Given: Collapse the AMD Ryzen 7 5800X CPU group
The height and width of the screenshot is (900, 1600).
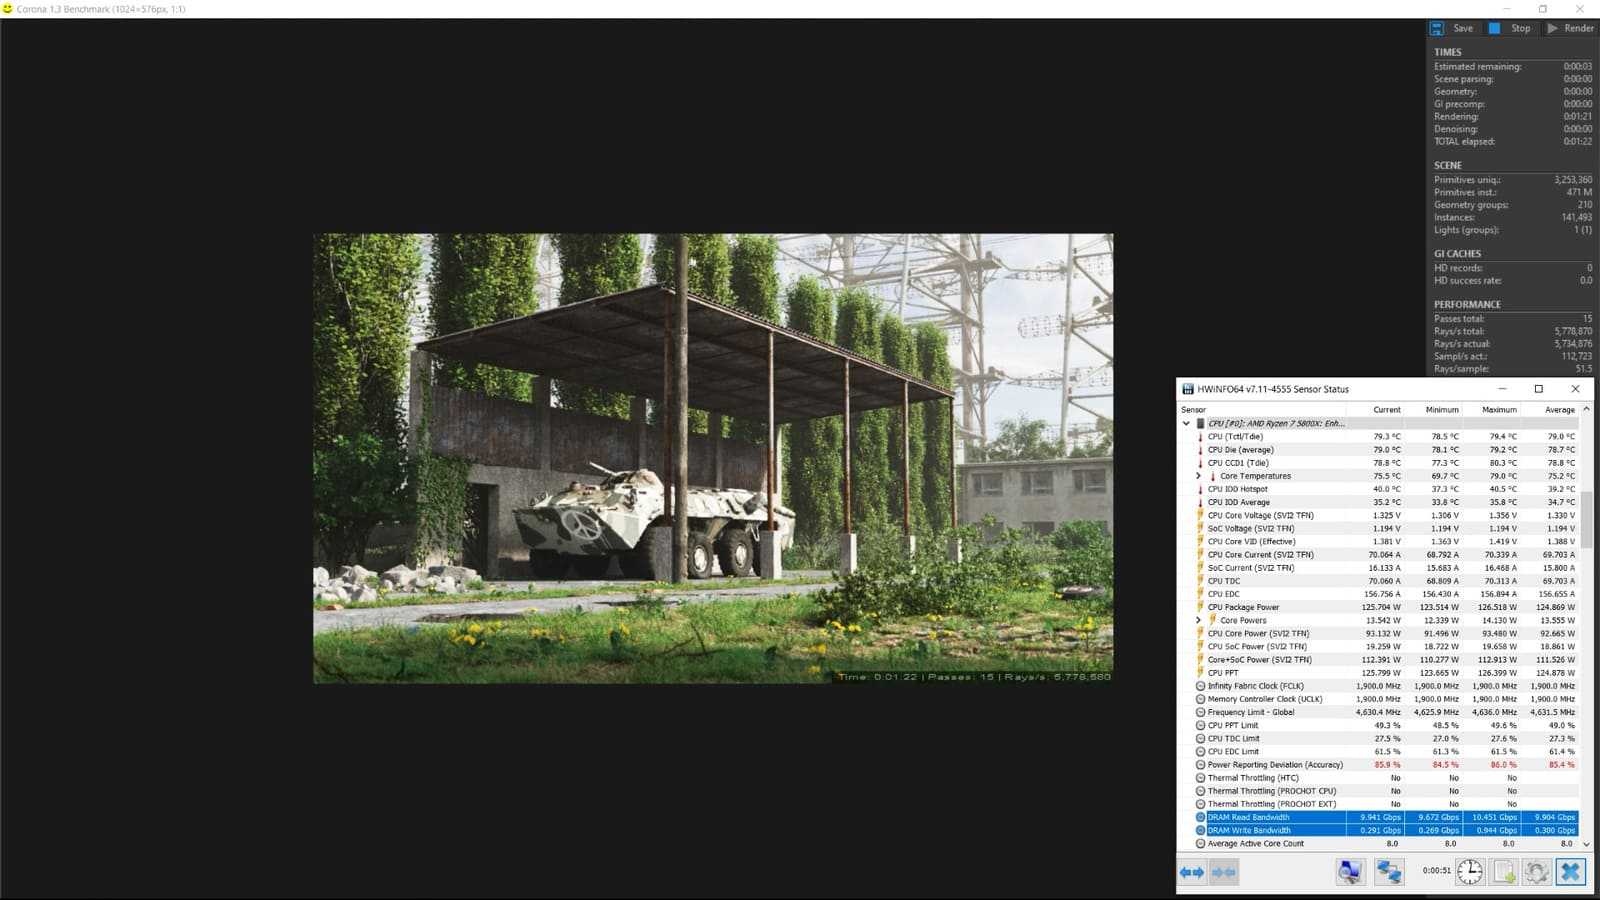Looking at the screenshot, I should click(1187, 423).
